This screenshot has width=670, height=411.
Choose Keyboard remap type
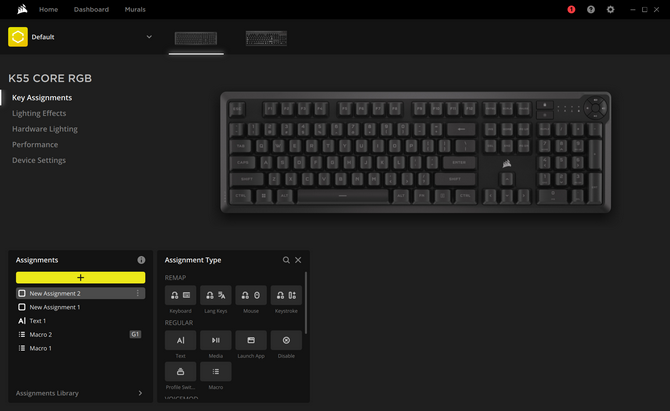click(180, 295)
